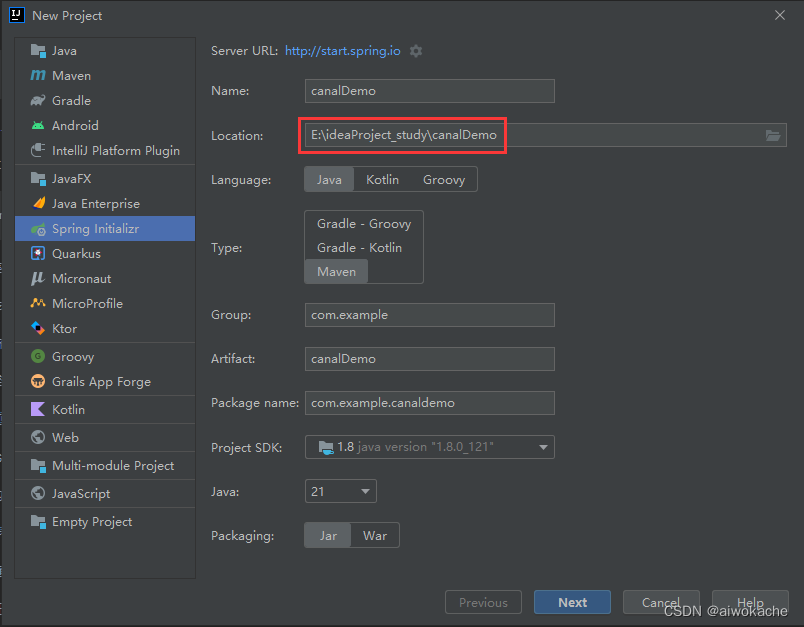The height and width of the screenshot is (627, 804).
Task: Click the Package name field
Action: (430, 403)
